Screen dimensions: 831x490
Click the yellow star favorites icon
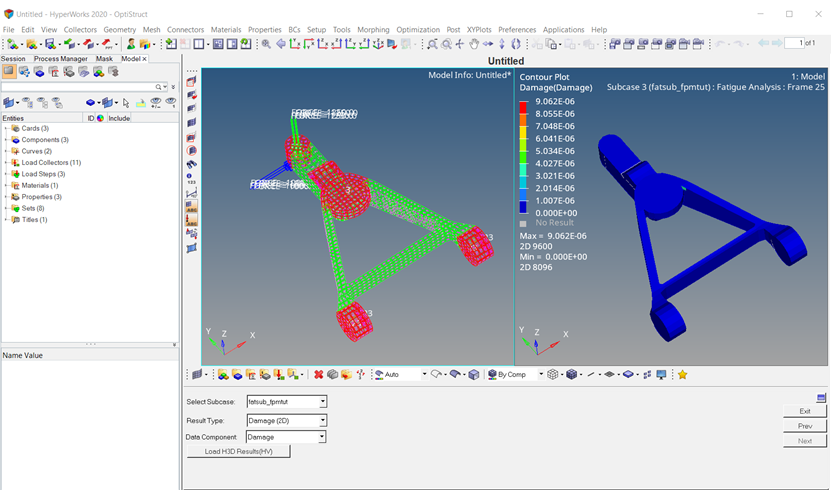point(682,374)
